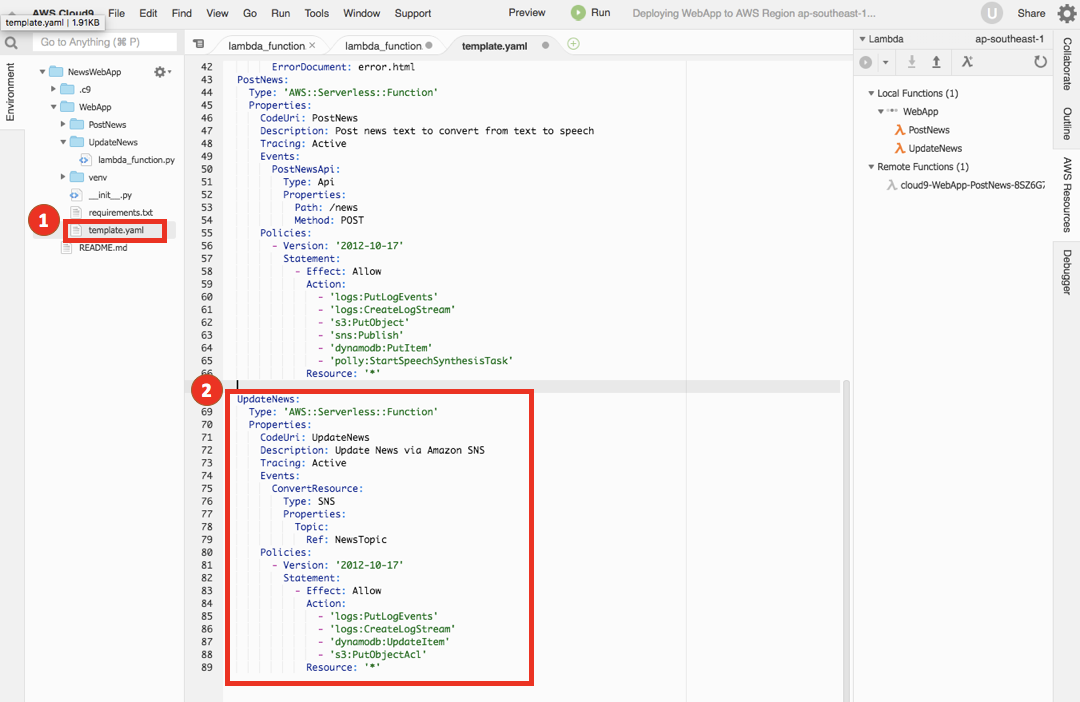Close the first lambda_function tab
The image size is (1080, 702).
pos(312,45)
